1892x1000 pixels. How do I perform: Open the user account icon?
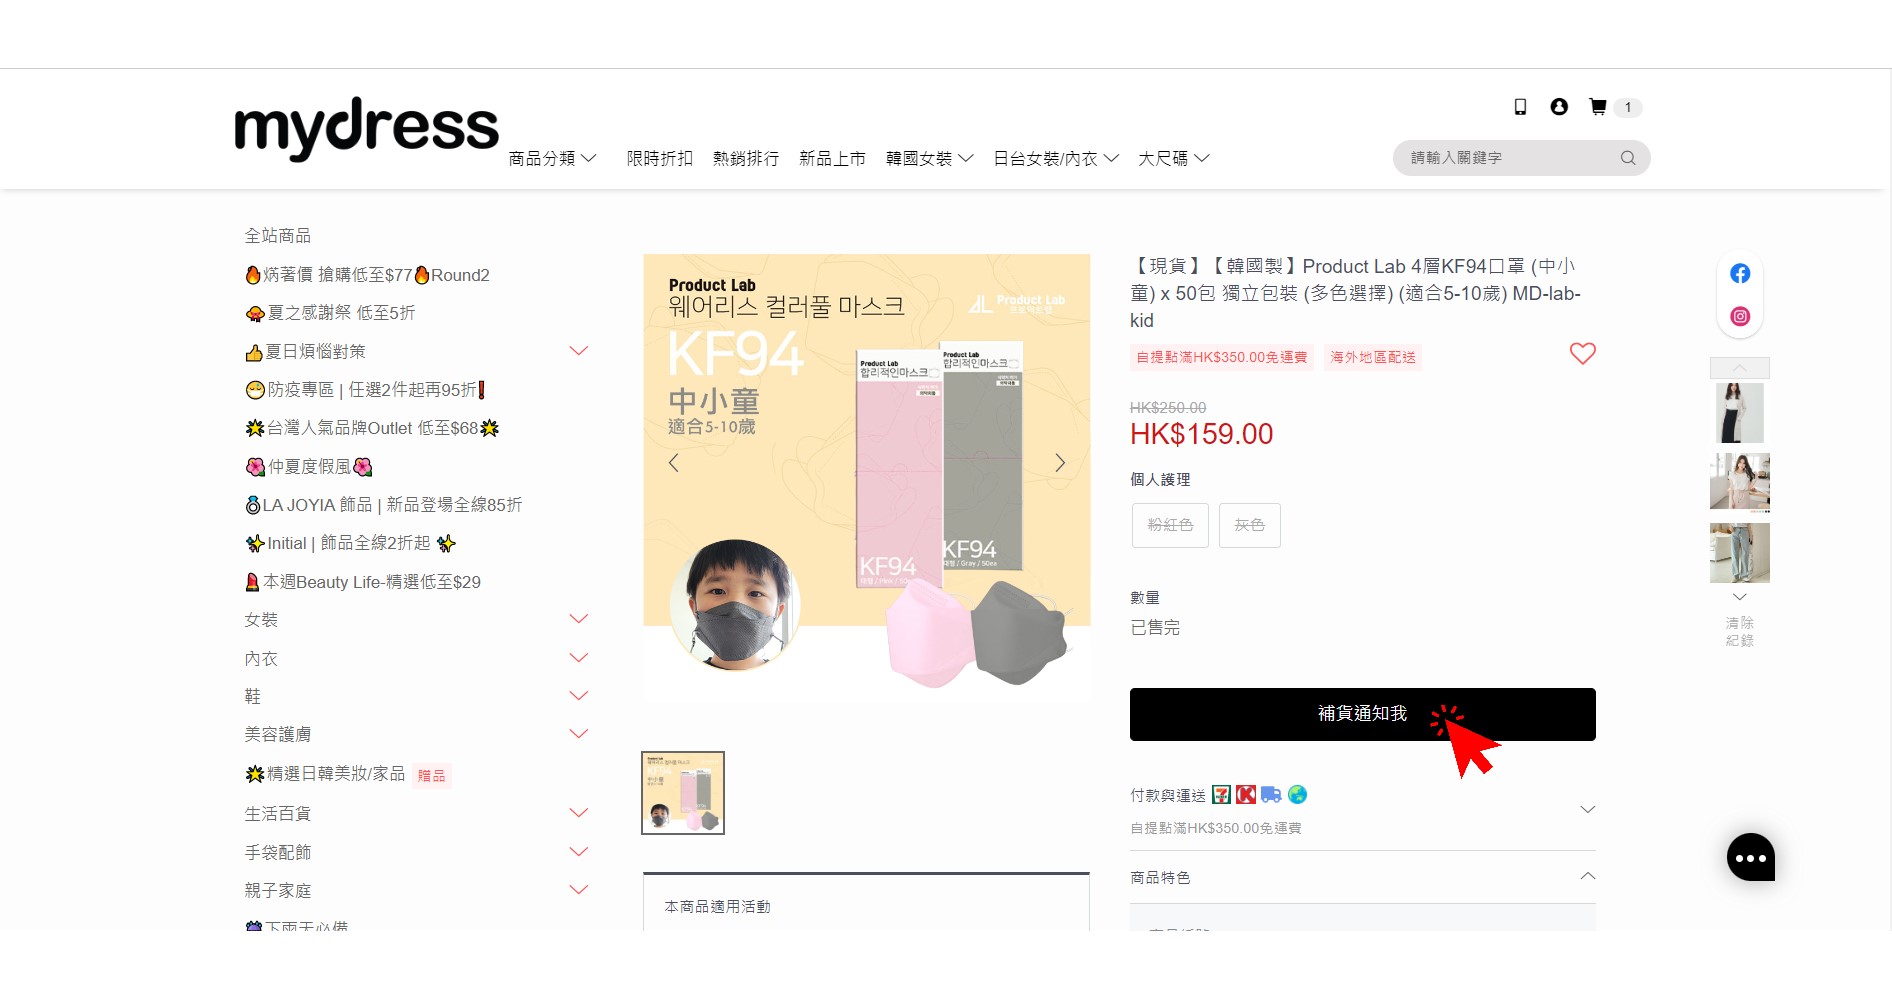point(1559,107)
